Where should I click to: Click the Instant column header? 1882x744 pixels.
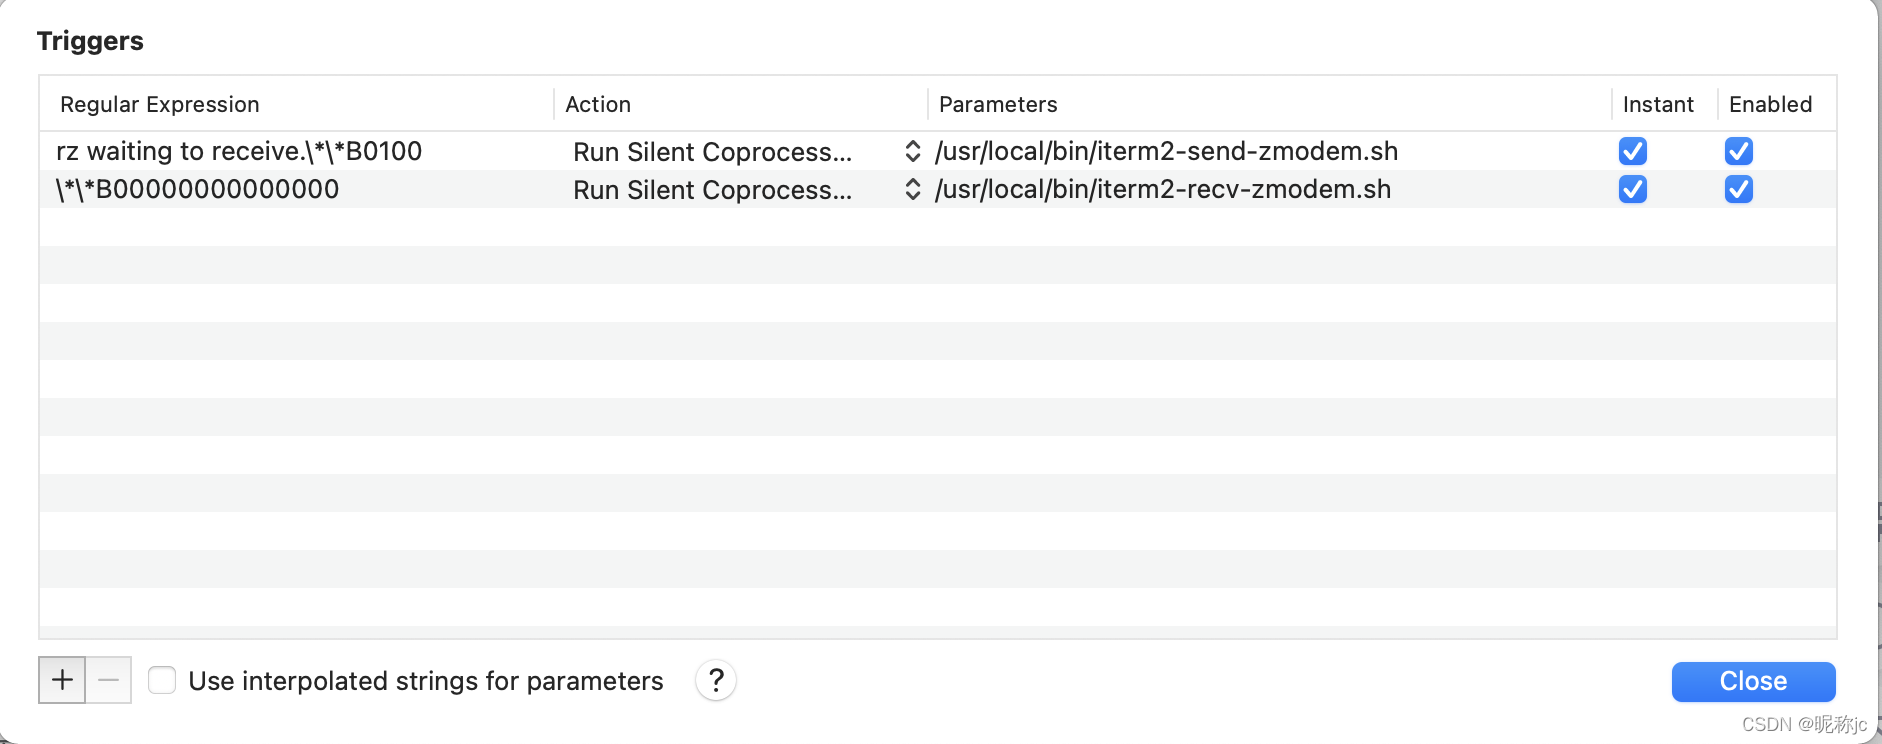point(1658,104)
